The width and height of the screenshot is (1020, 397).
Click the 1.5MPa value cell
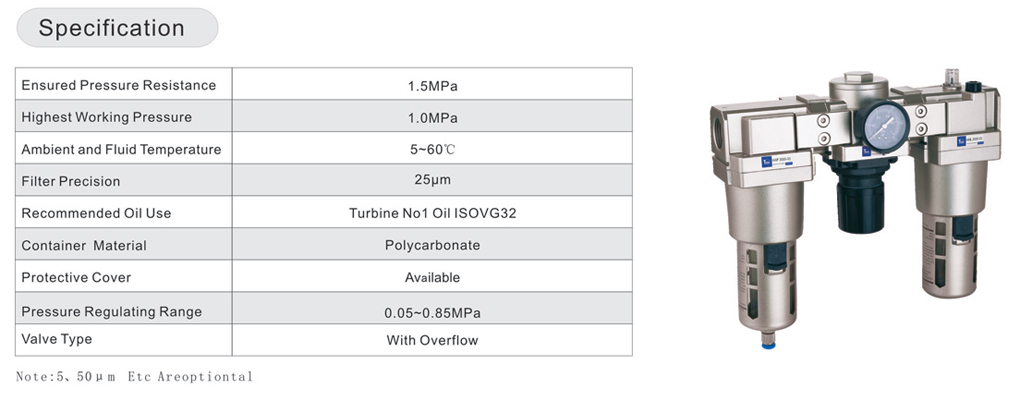click(x=433, y=86)
